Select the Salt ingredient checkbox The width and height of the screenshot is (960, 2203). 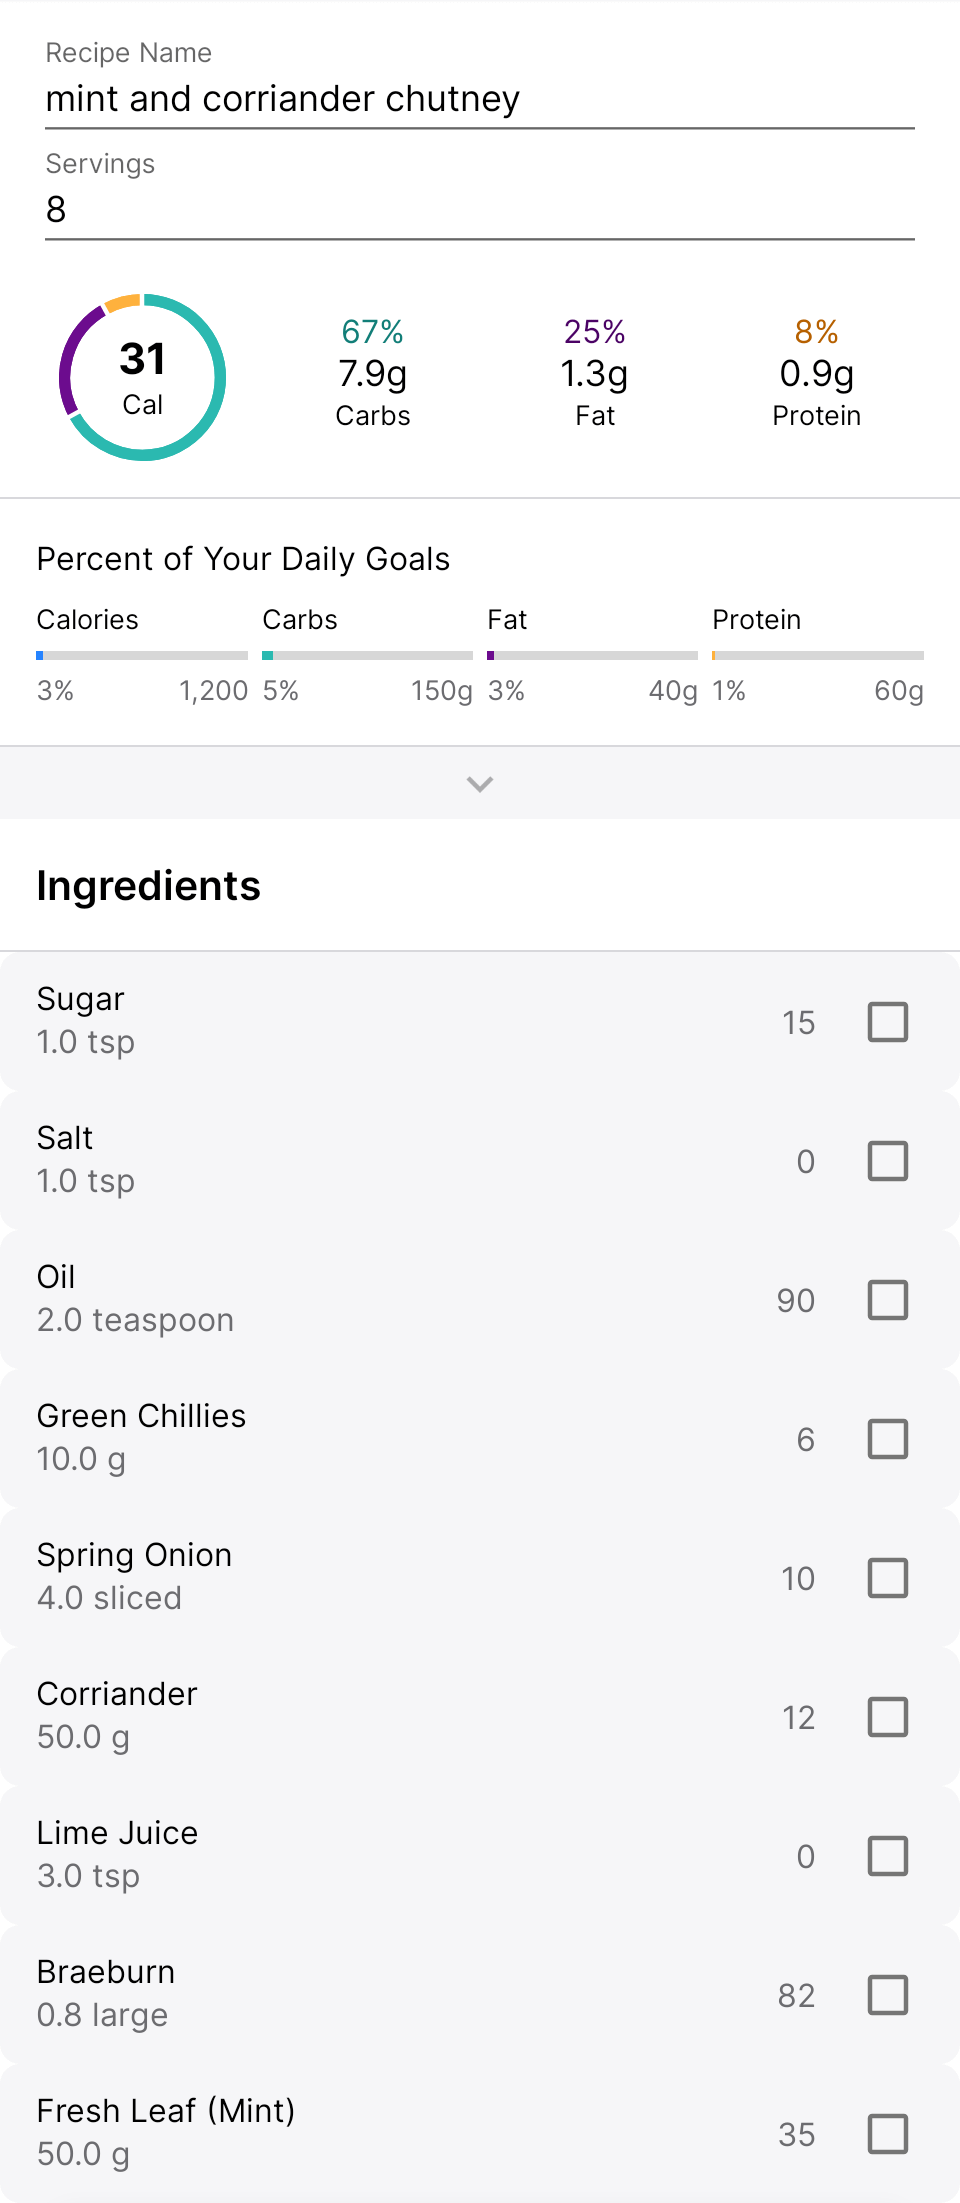coord(887,1161)
